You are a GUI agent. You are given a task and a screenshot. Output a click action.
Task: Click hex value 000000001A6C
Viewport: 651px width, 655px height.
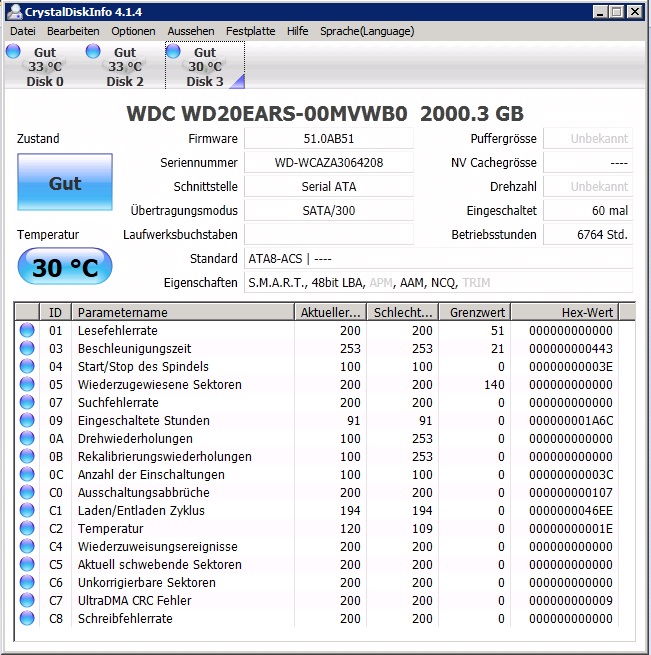[x=571, y=420]
